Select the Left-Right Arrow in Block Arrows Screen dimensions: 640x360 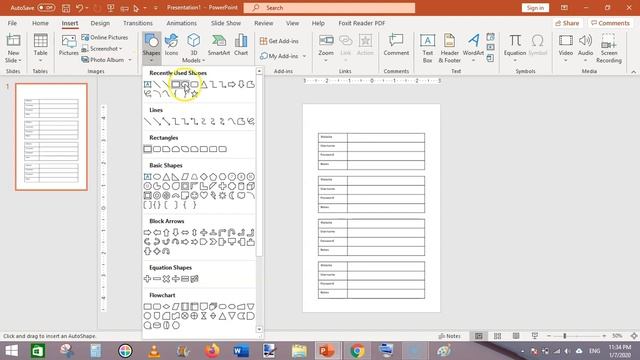[185, 233]
